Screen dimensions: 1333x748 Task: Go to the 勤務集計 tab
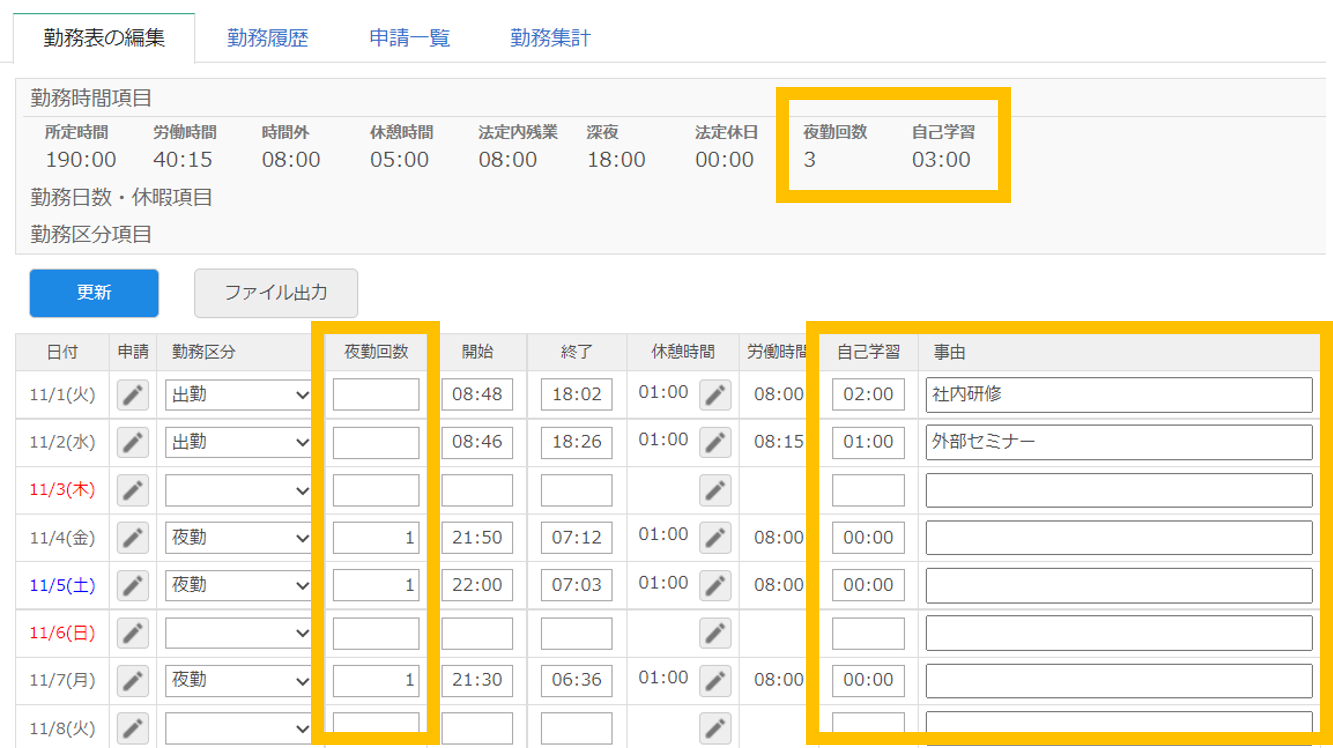tap(550, 38)
